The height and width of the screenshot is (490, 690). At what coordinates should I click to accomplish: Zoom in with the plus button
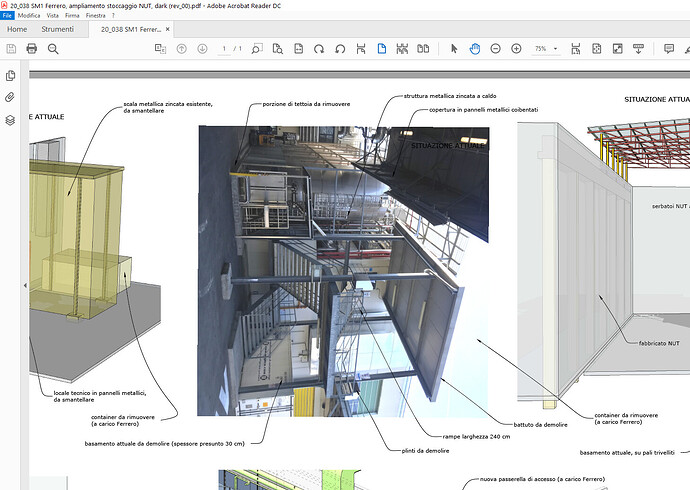[x=517, y=49]
